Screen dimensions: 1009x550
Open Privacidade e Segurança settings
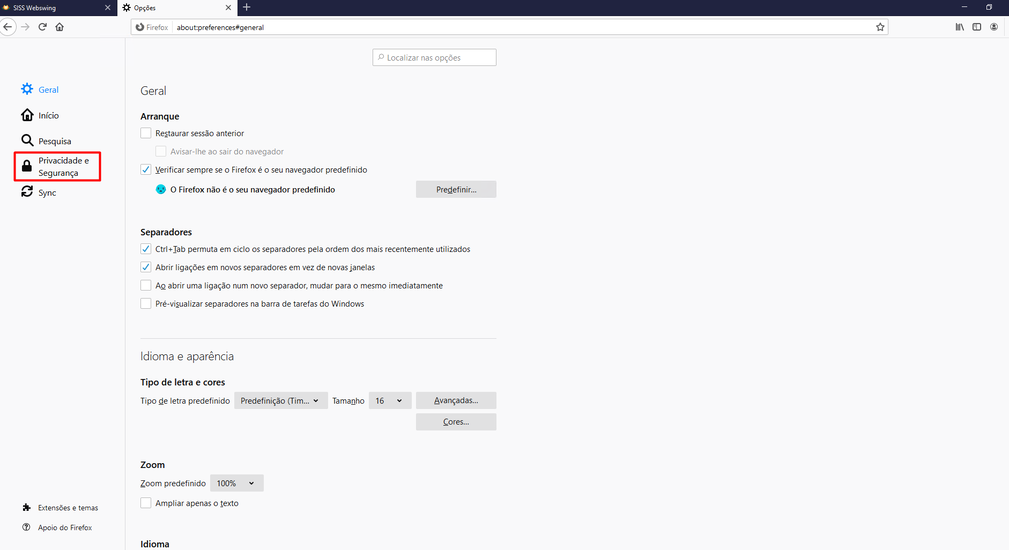pos(58,167)
